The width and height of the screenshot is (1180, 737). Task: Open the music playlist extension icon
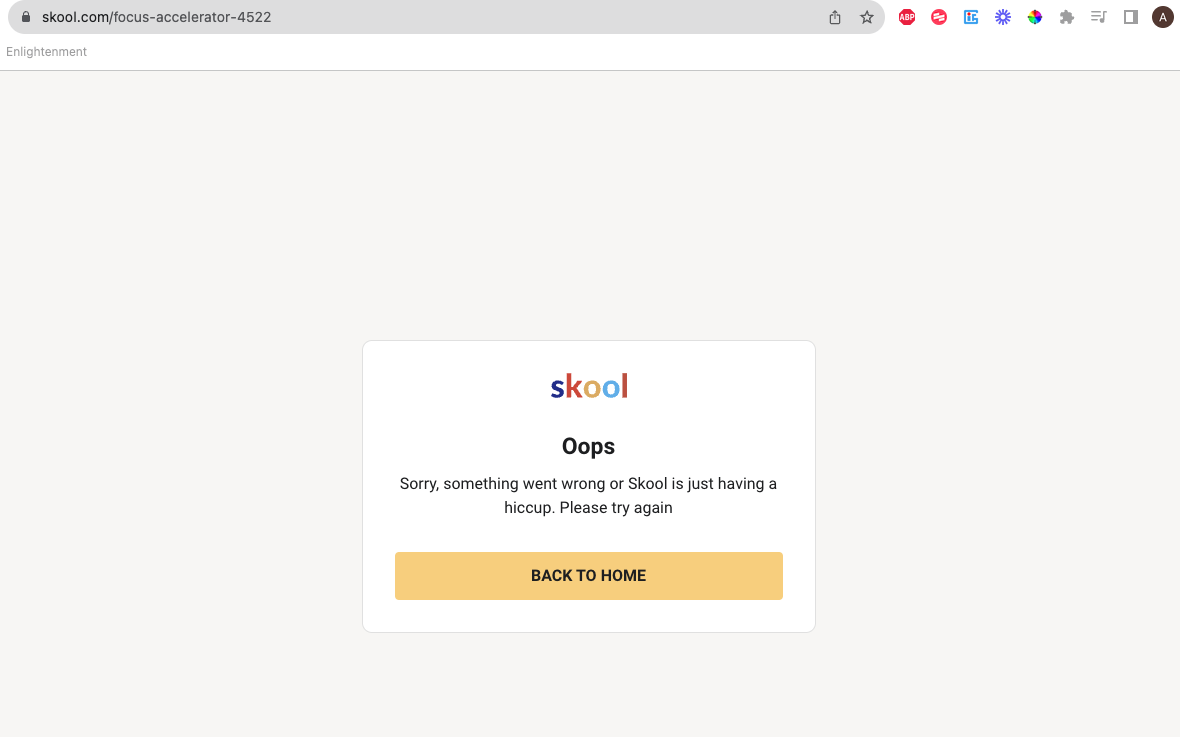(1099, 17)
